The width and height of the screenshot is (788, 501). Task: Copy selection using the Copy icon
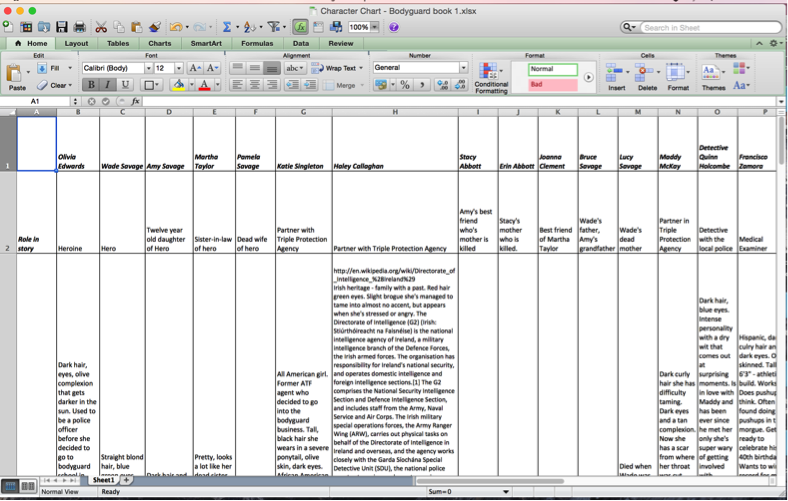[x=119, y=27]
